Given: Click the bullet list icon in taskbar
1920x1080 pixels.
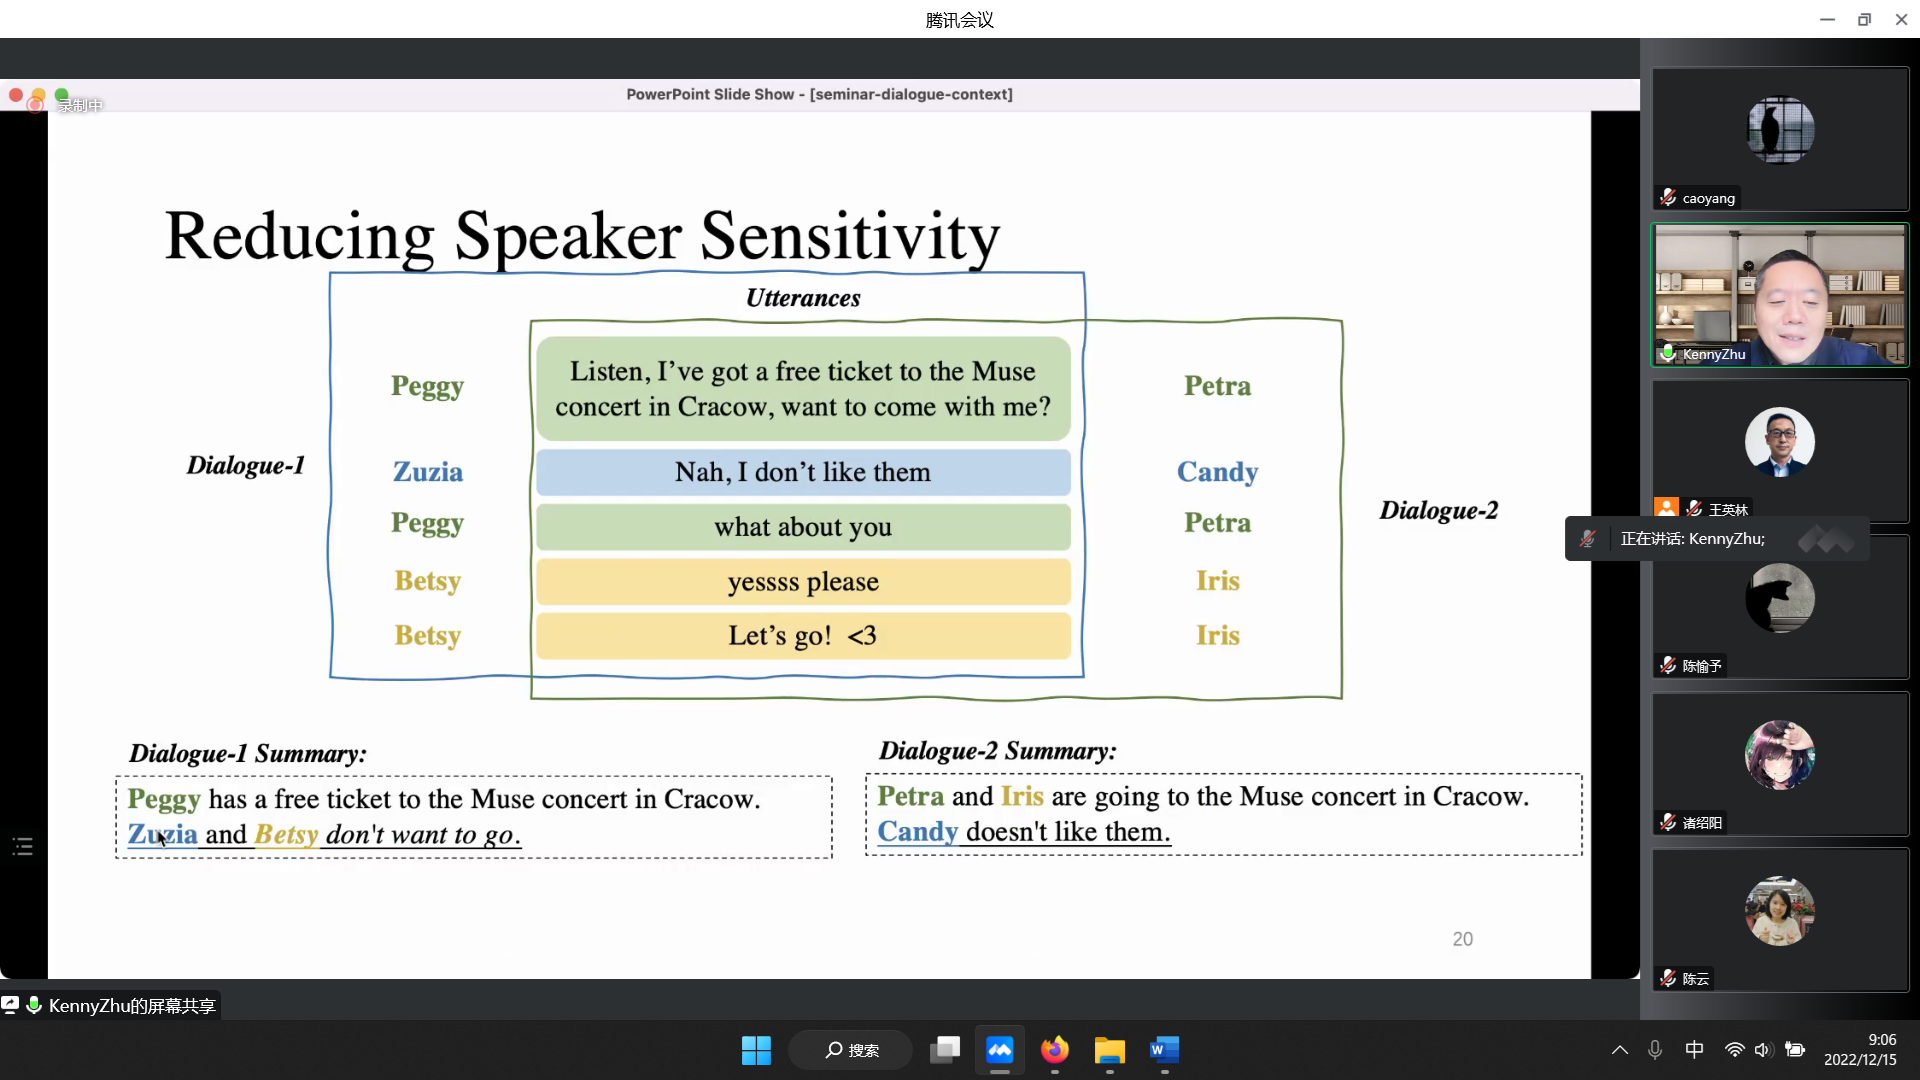Looking at the screenshot, I should coord(22,845).
